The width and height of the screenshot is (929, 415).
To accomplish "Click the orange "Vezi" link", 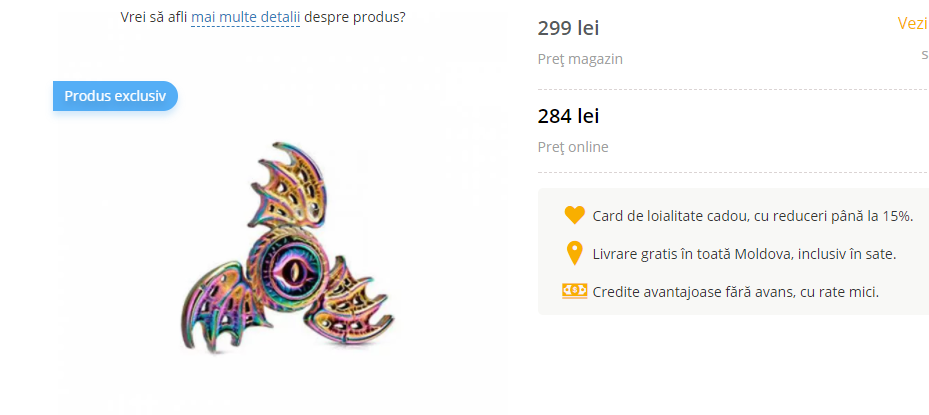I will click(912, 24).
